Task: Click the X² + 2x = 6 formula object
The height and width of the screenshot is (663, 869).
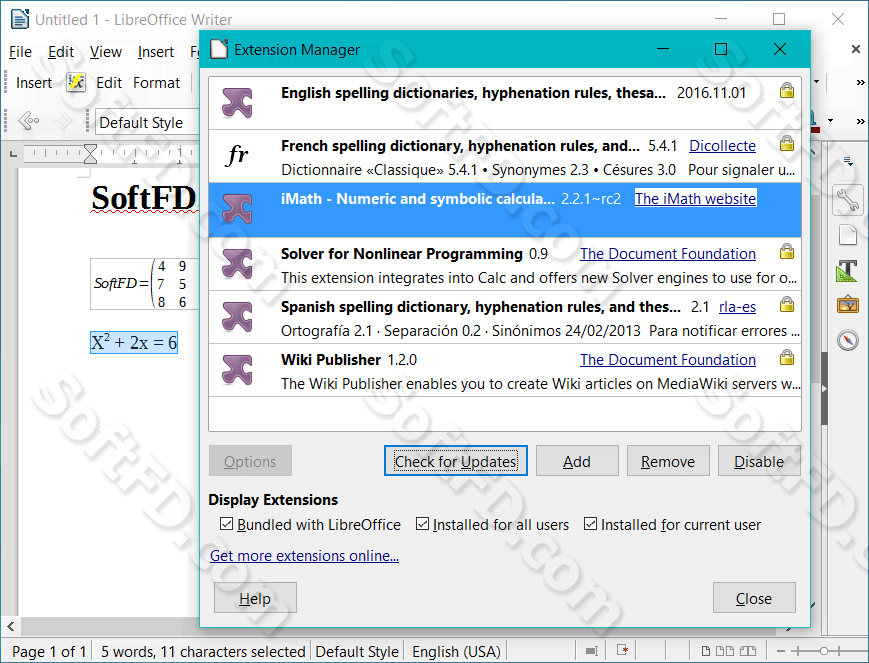Action: coord(134,342)
